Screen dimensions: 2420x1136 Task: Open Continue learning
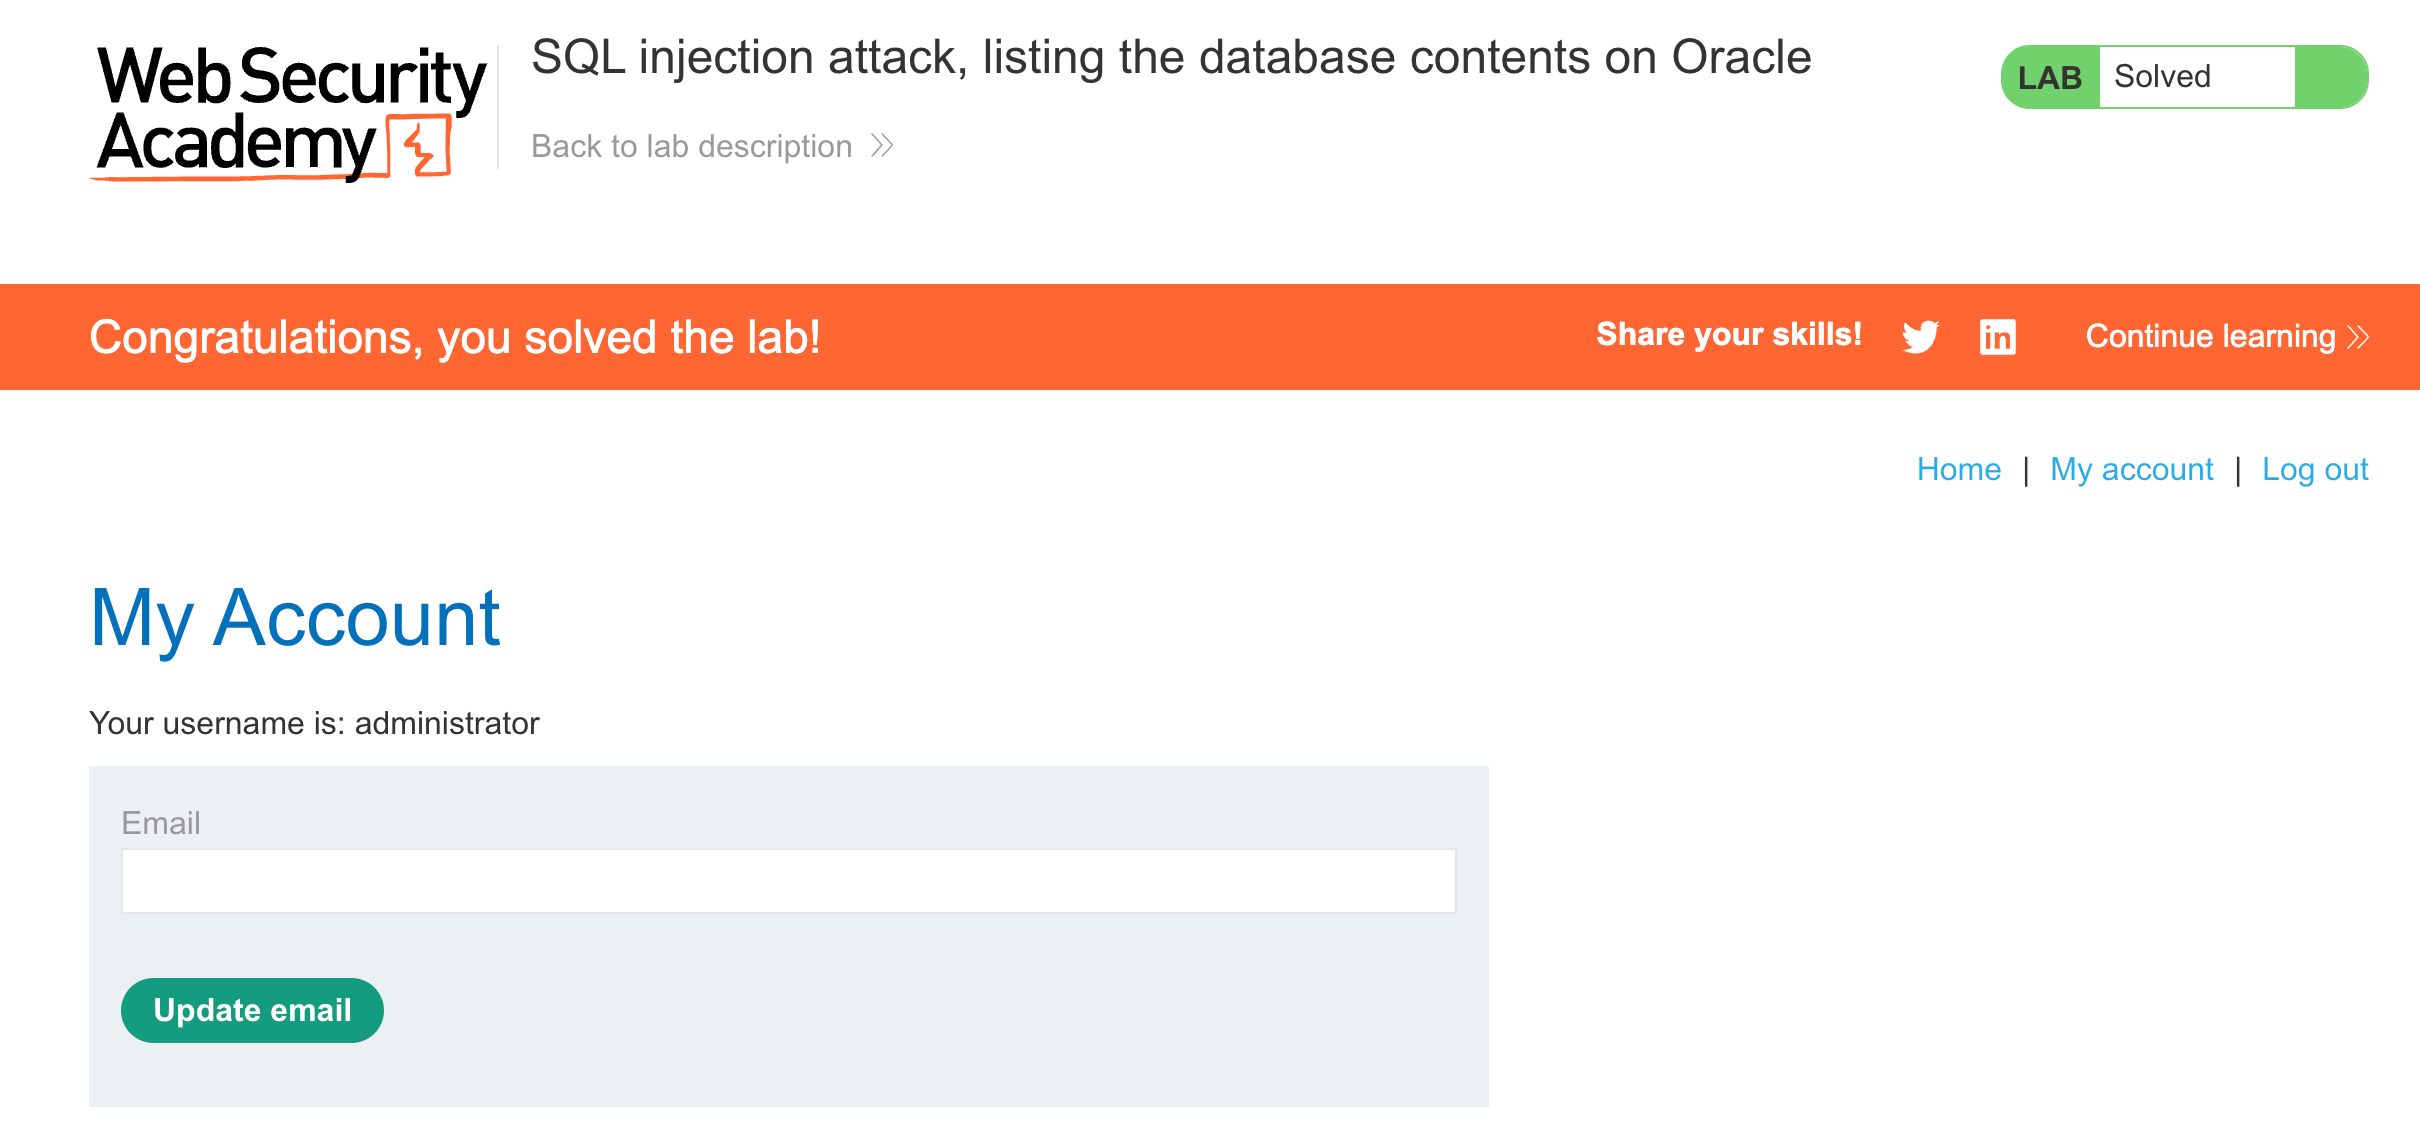pyautogui.click(x=2210, y=336)
